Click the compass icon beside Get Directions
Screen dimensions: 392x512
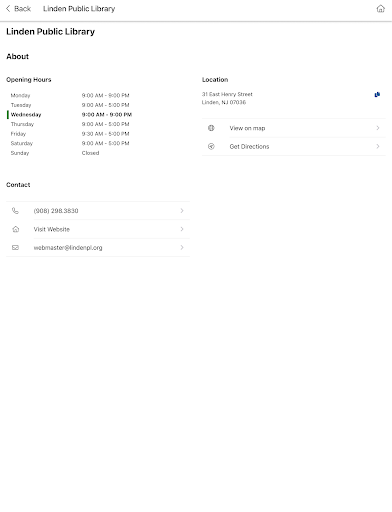[211, 146]
